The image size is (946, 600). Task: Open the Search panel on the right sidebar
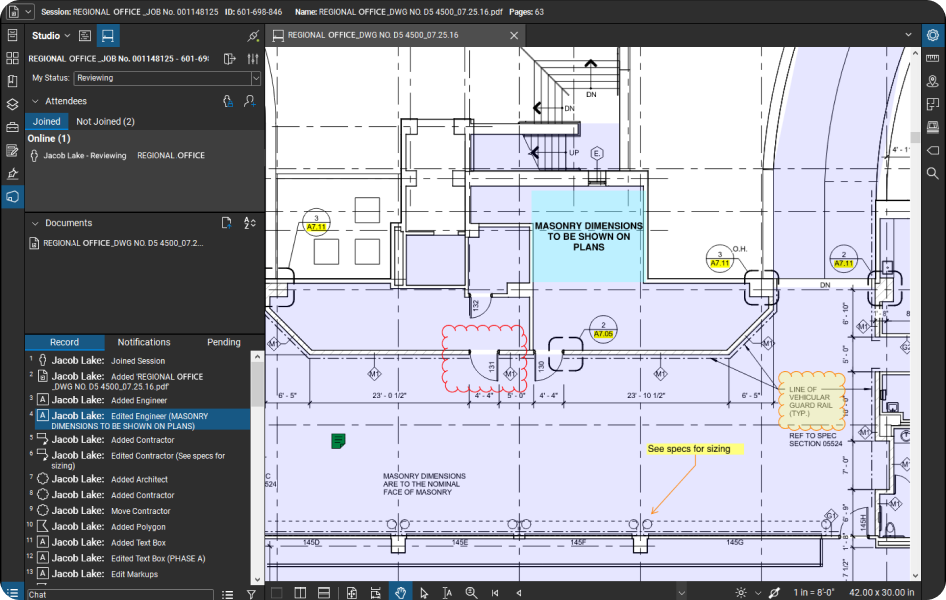click(932, 172)
